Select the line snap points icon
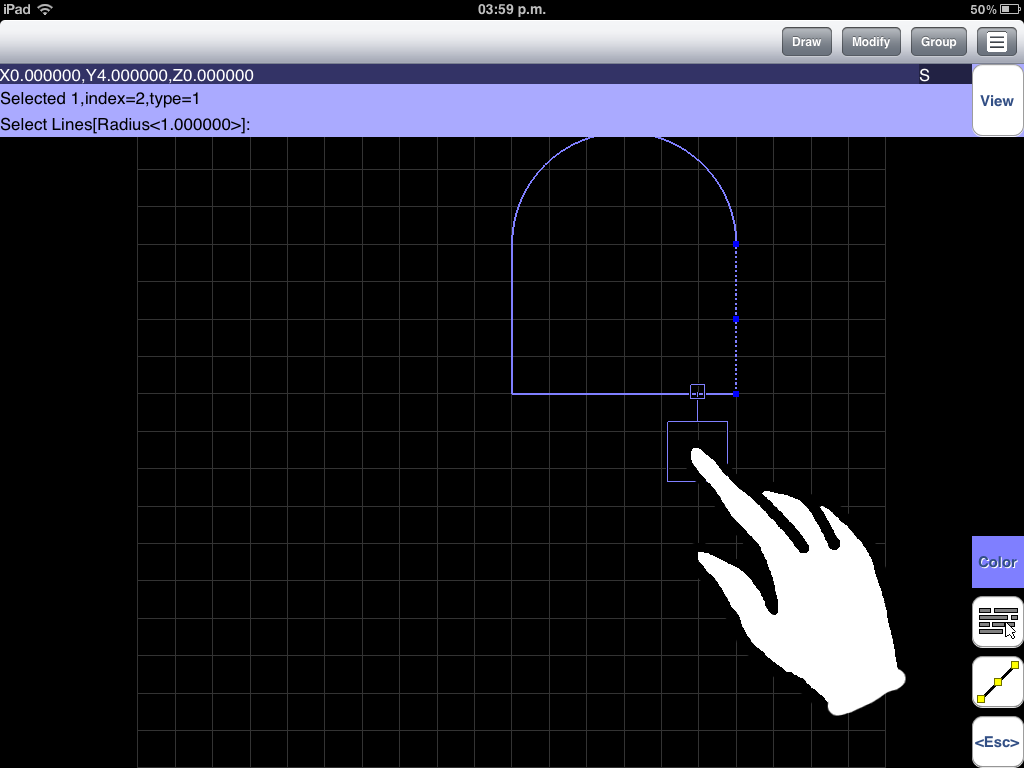Image resolution: width=1024 pixels, height=768 pixels. pos(997,682)
